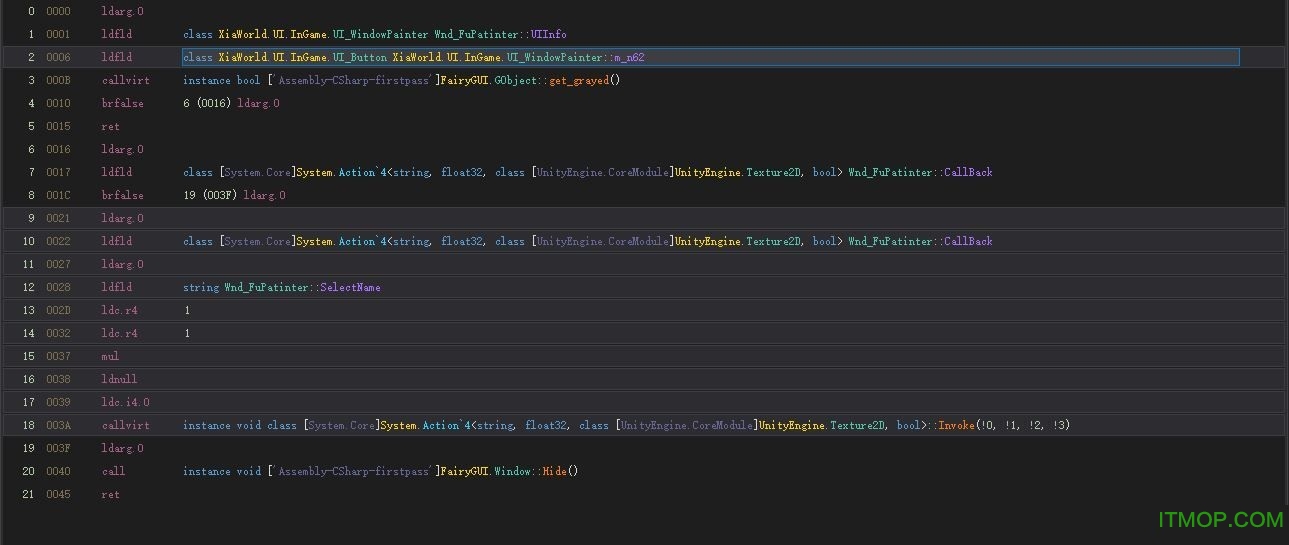Click the GObject::get_grayed() method operand
This screenshot has height=545, width=1289.
click(x=401, y=80)
